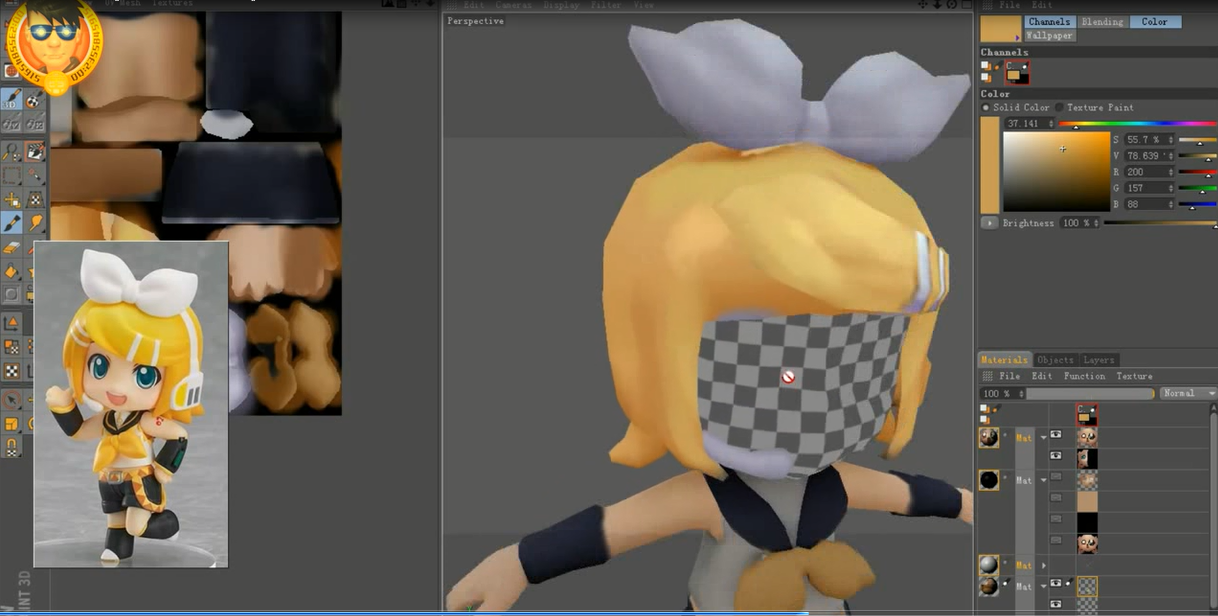Click the layer opacity 100 % field
Screen dimensions: 1218x616
(x=1003, y=393)
